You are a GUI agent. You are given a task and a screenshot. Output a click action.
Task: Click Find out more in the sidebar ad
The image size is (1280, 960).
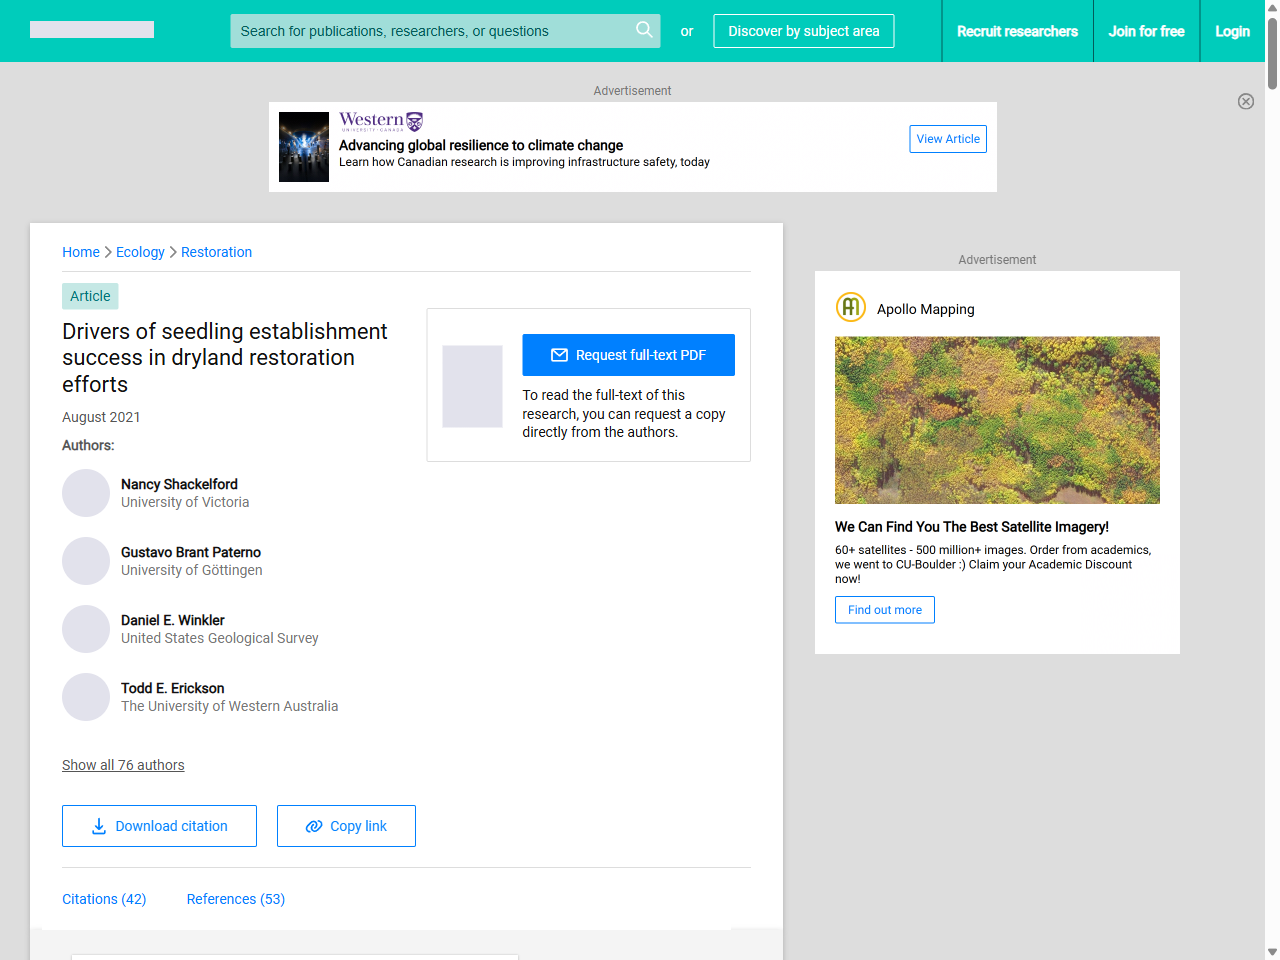coord(884,609)
